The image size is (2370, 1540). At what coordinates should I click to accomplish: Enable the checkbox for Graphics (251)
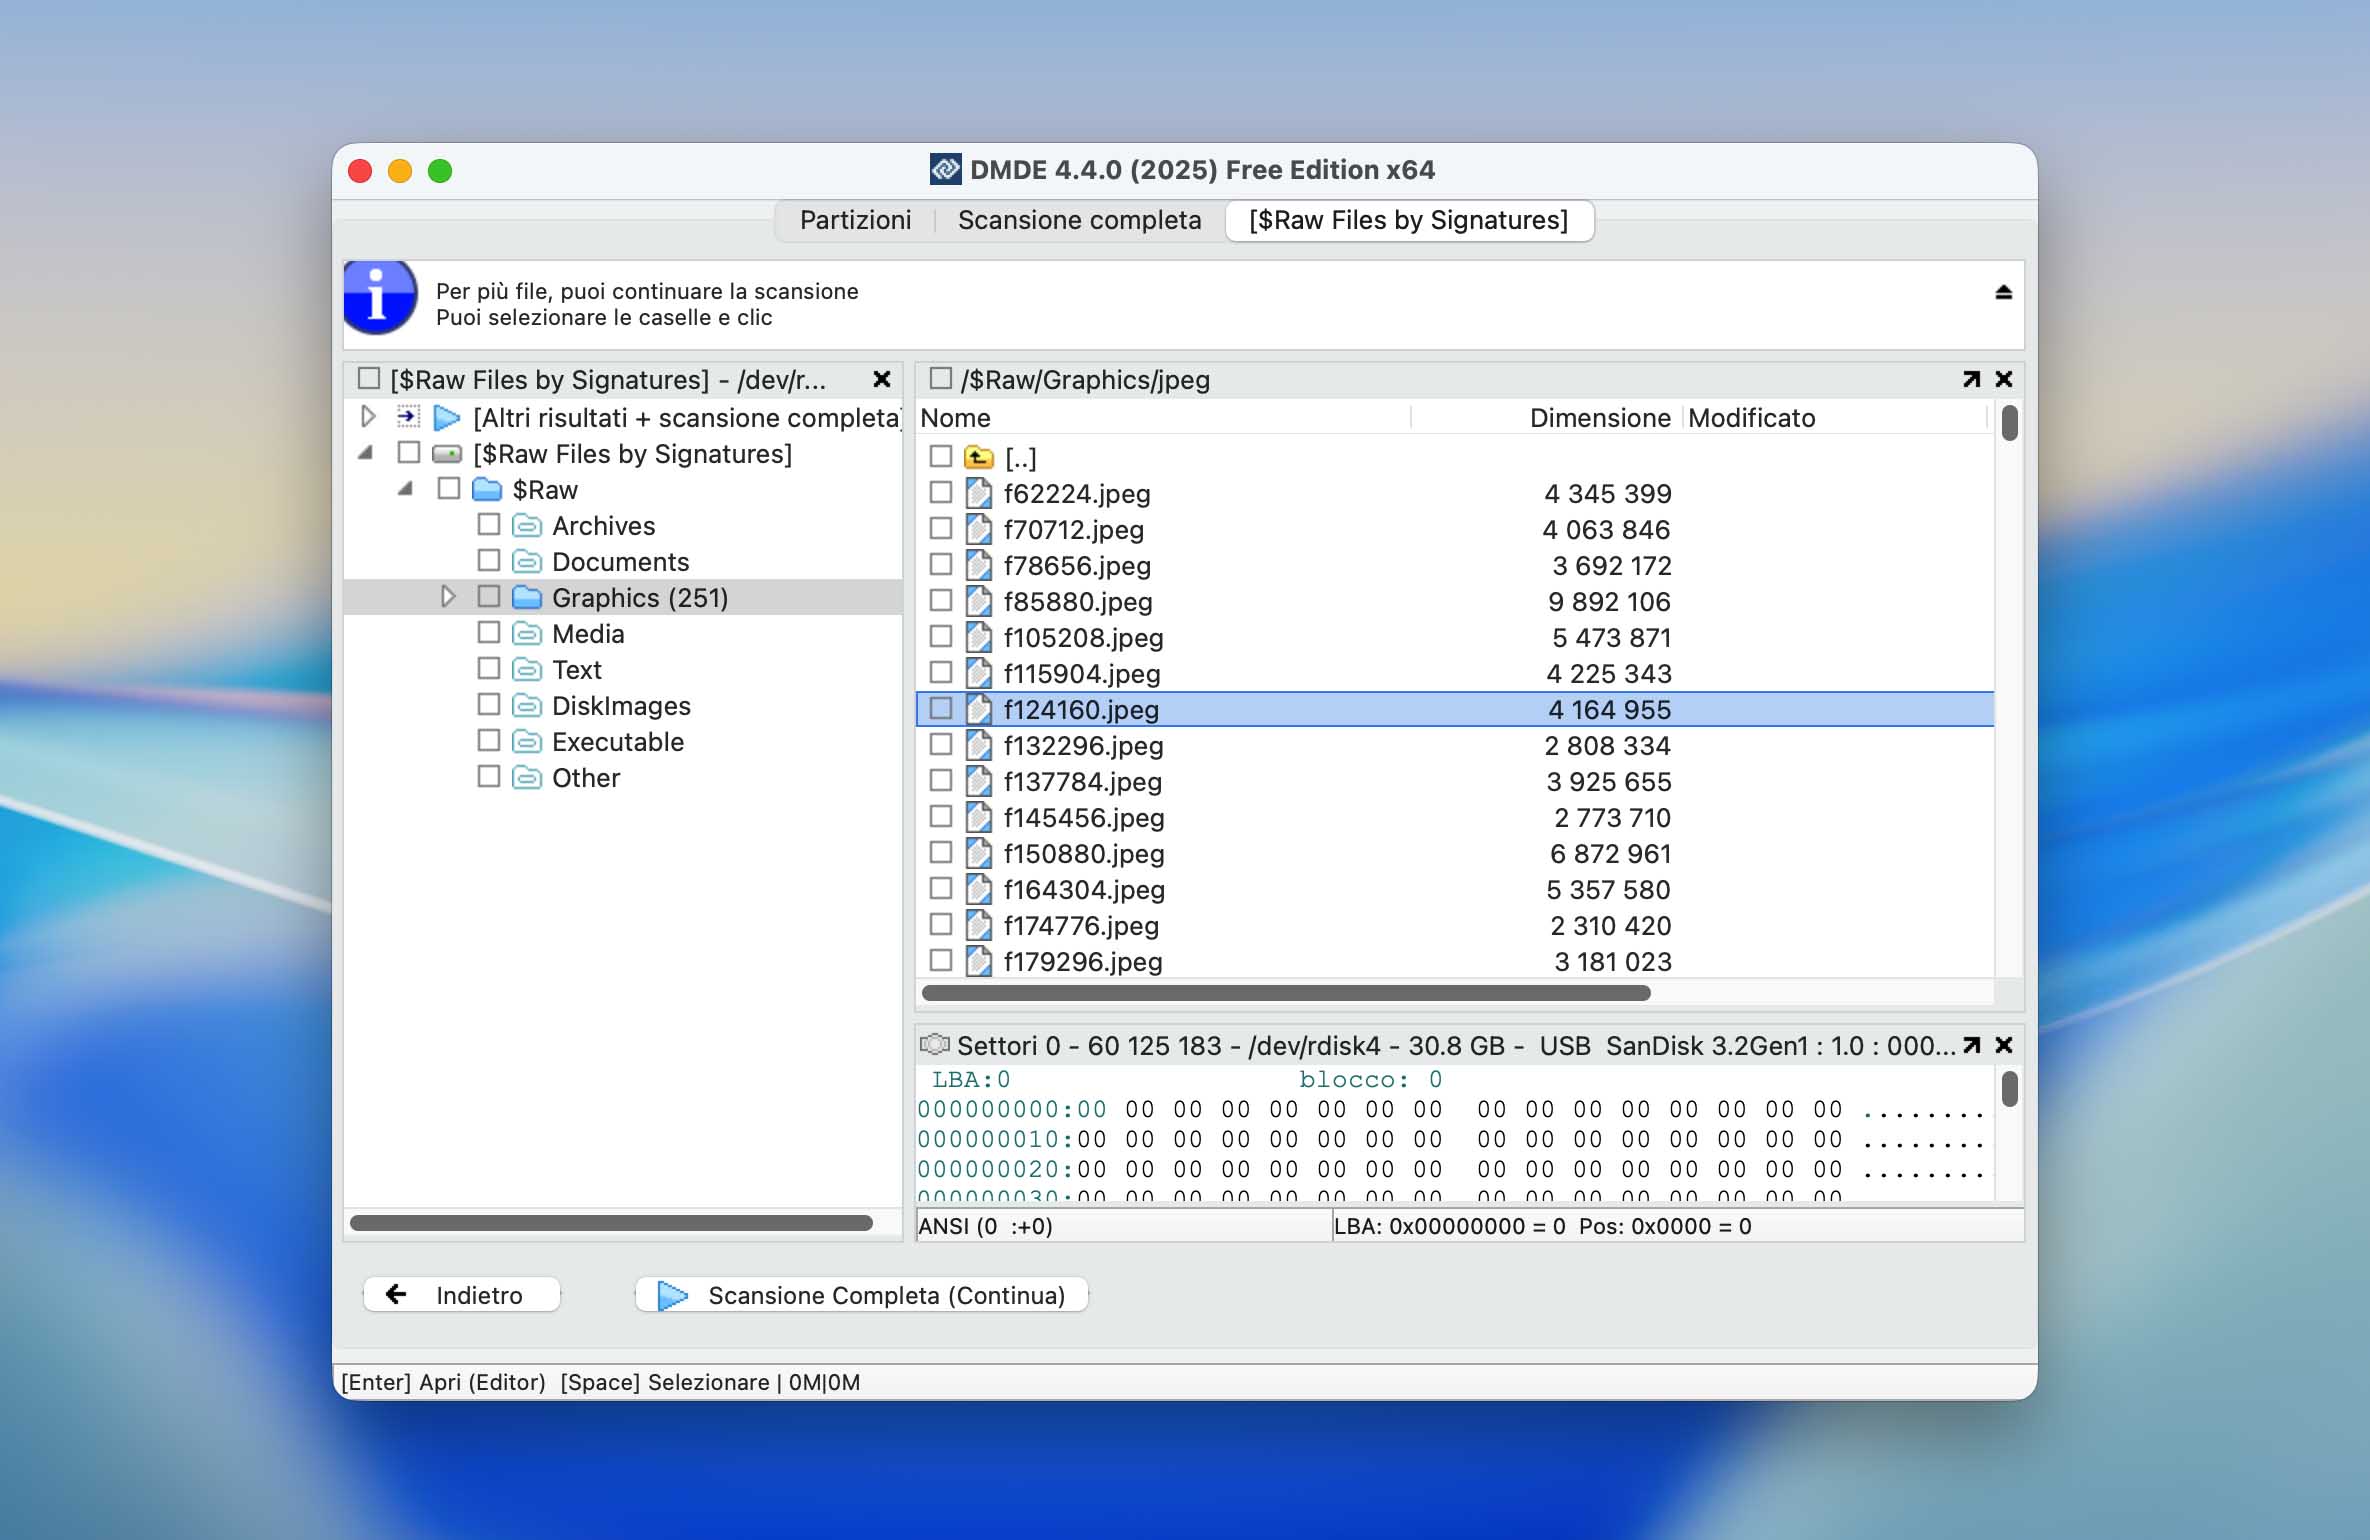489,596
